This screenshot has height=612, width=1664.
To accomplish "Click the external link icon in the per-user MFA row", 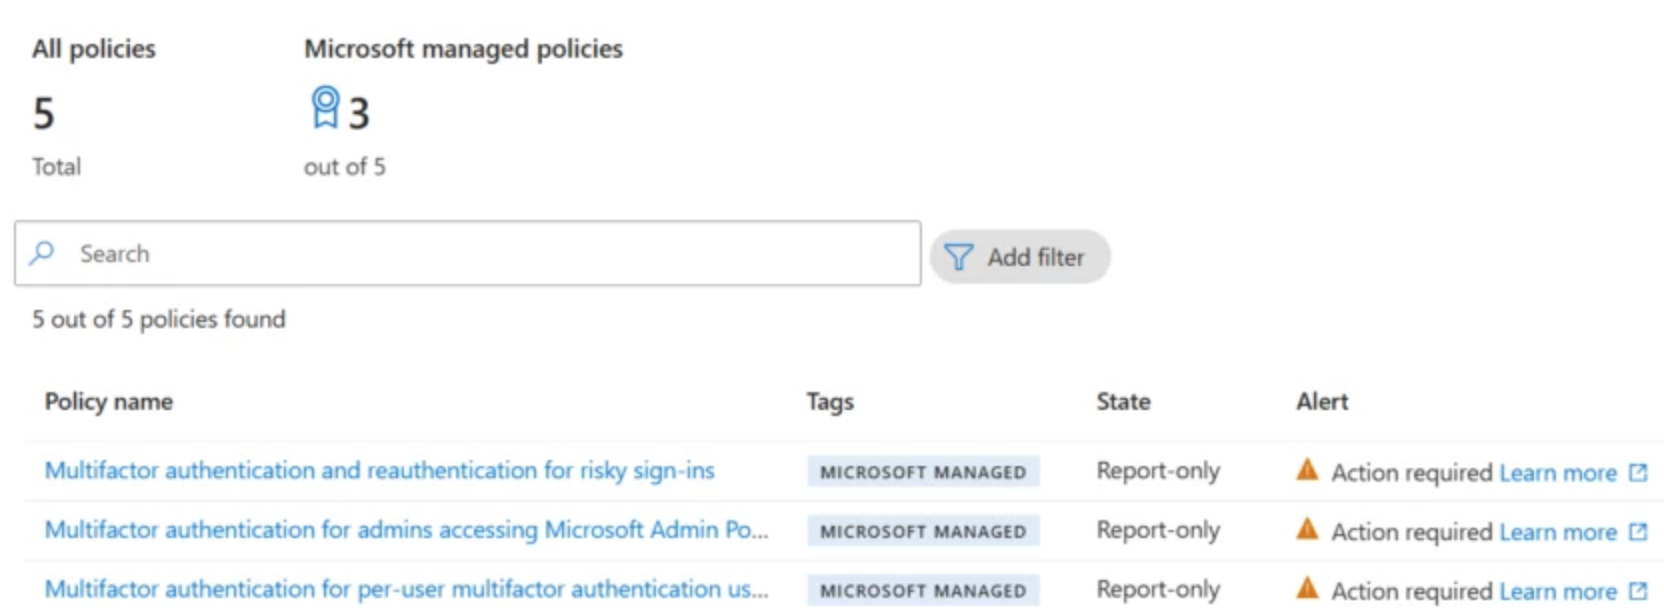I will pos(1638,591).
